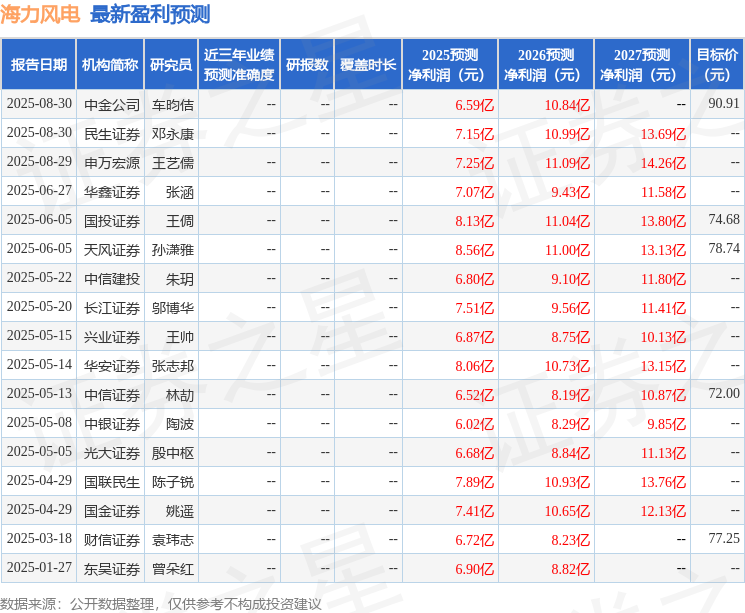This screenshot has width=745, height=613.
Task: Click 2026 forecast 9.43亿
Action: pos(571,192)
